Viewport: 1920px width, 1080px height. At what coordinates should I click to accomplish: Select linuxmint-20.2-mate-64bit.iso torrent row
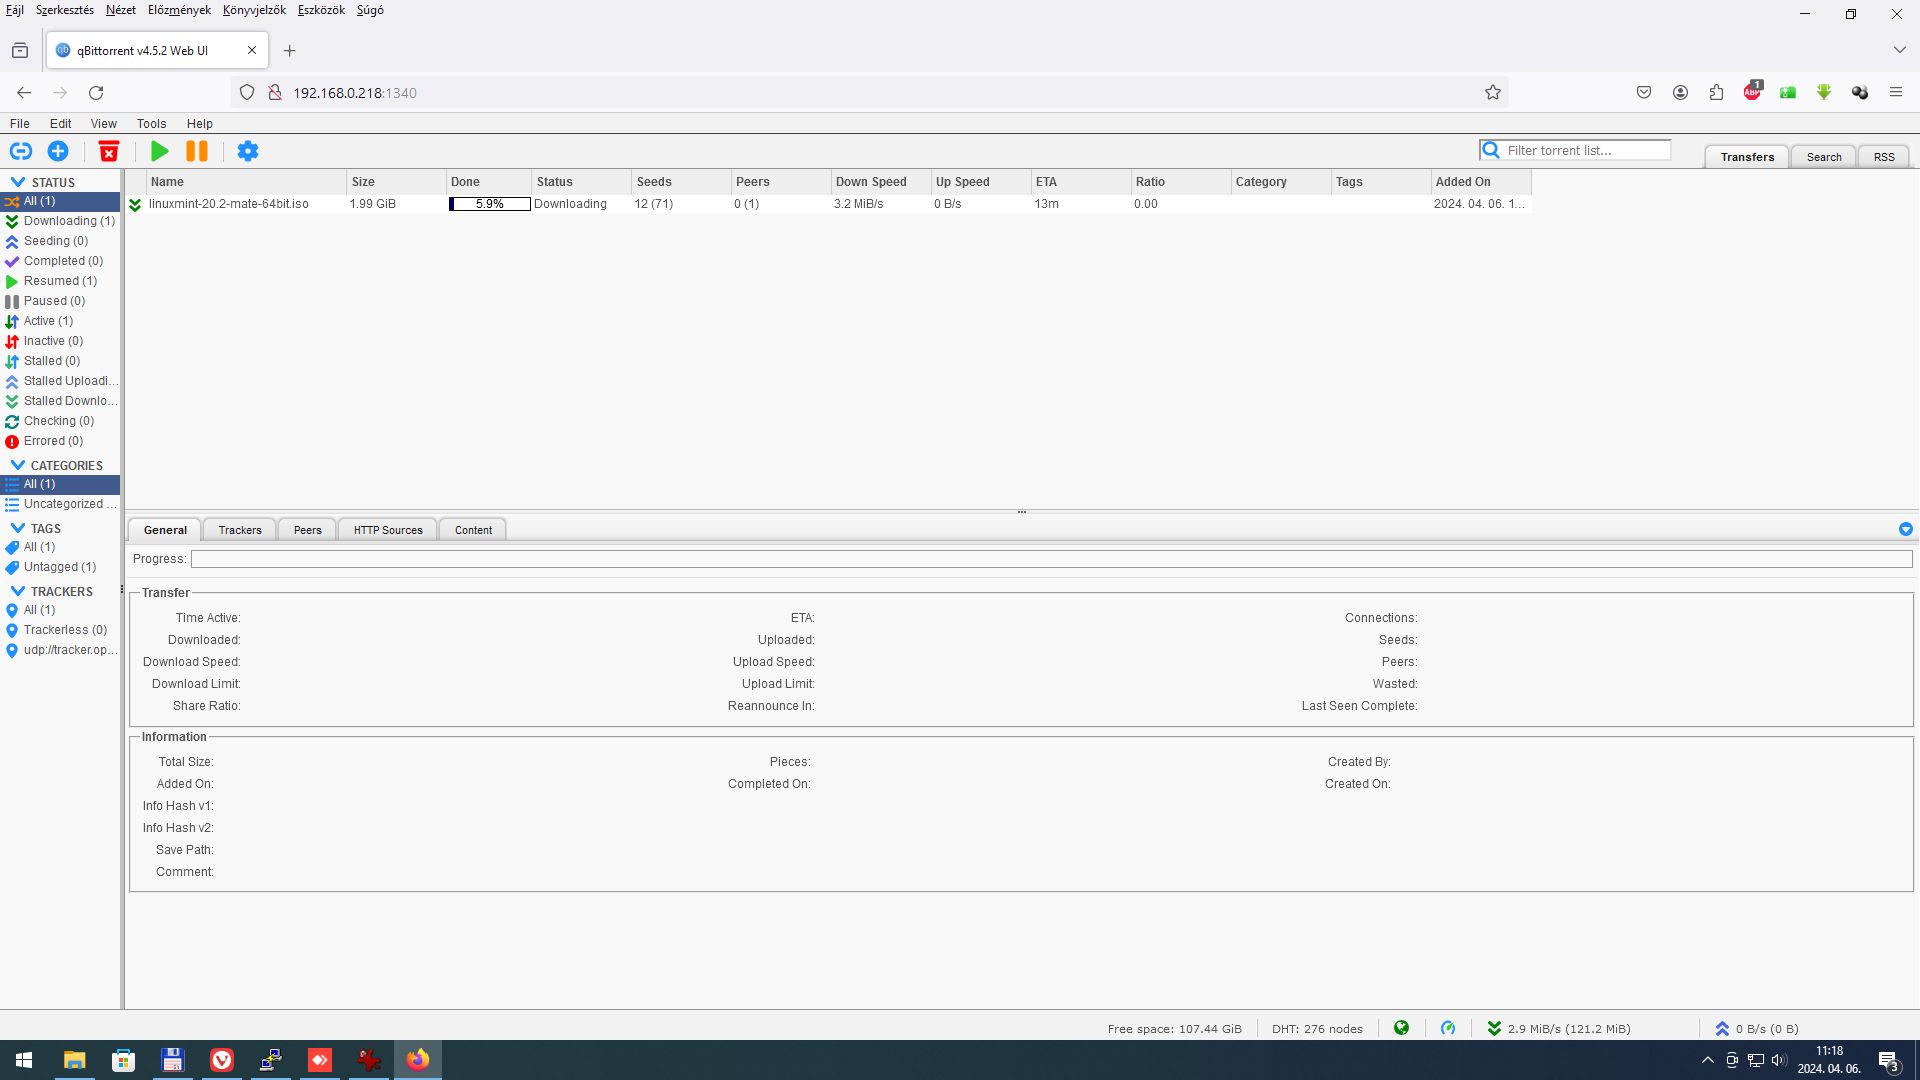(229, 204)
